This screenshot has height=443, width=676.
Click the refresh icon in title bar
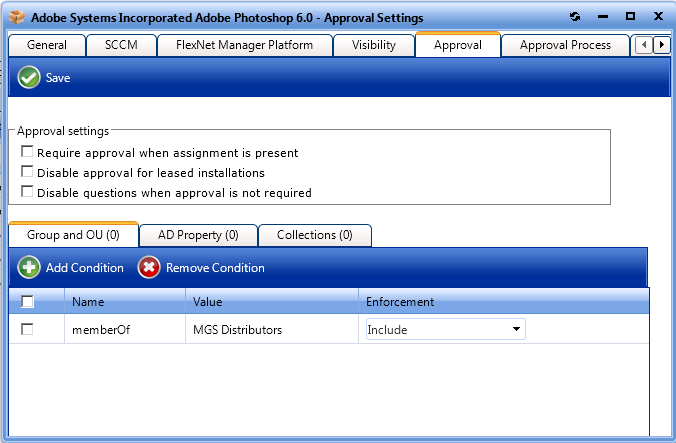tap(574, 17)
